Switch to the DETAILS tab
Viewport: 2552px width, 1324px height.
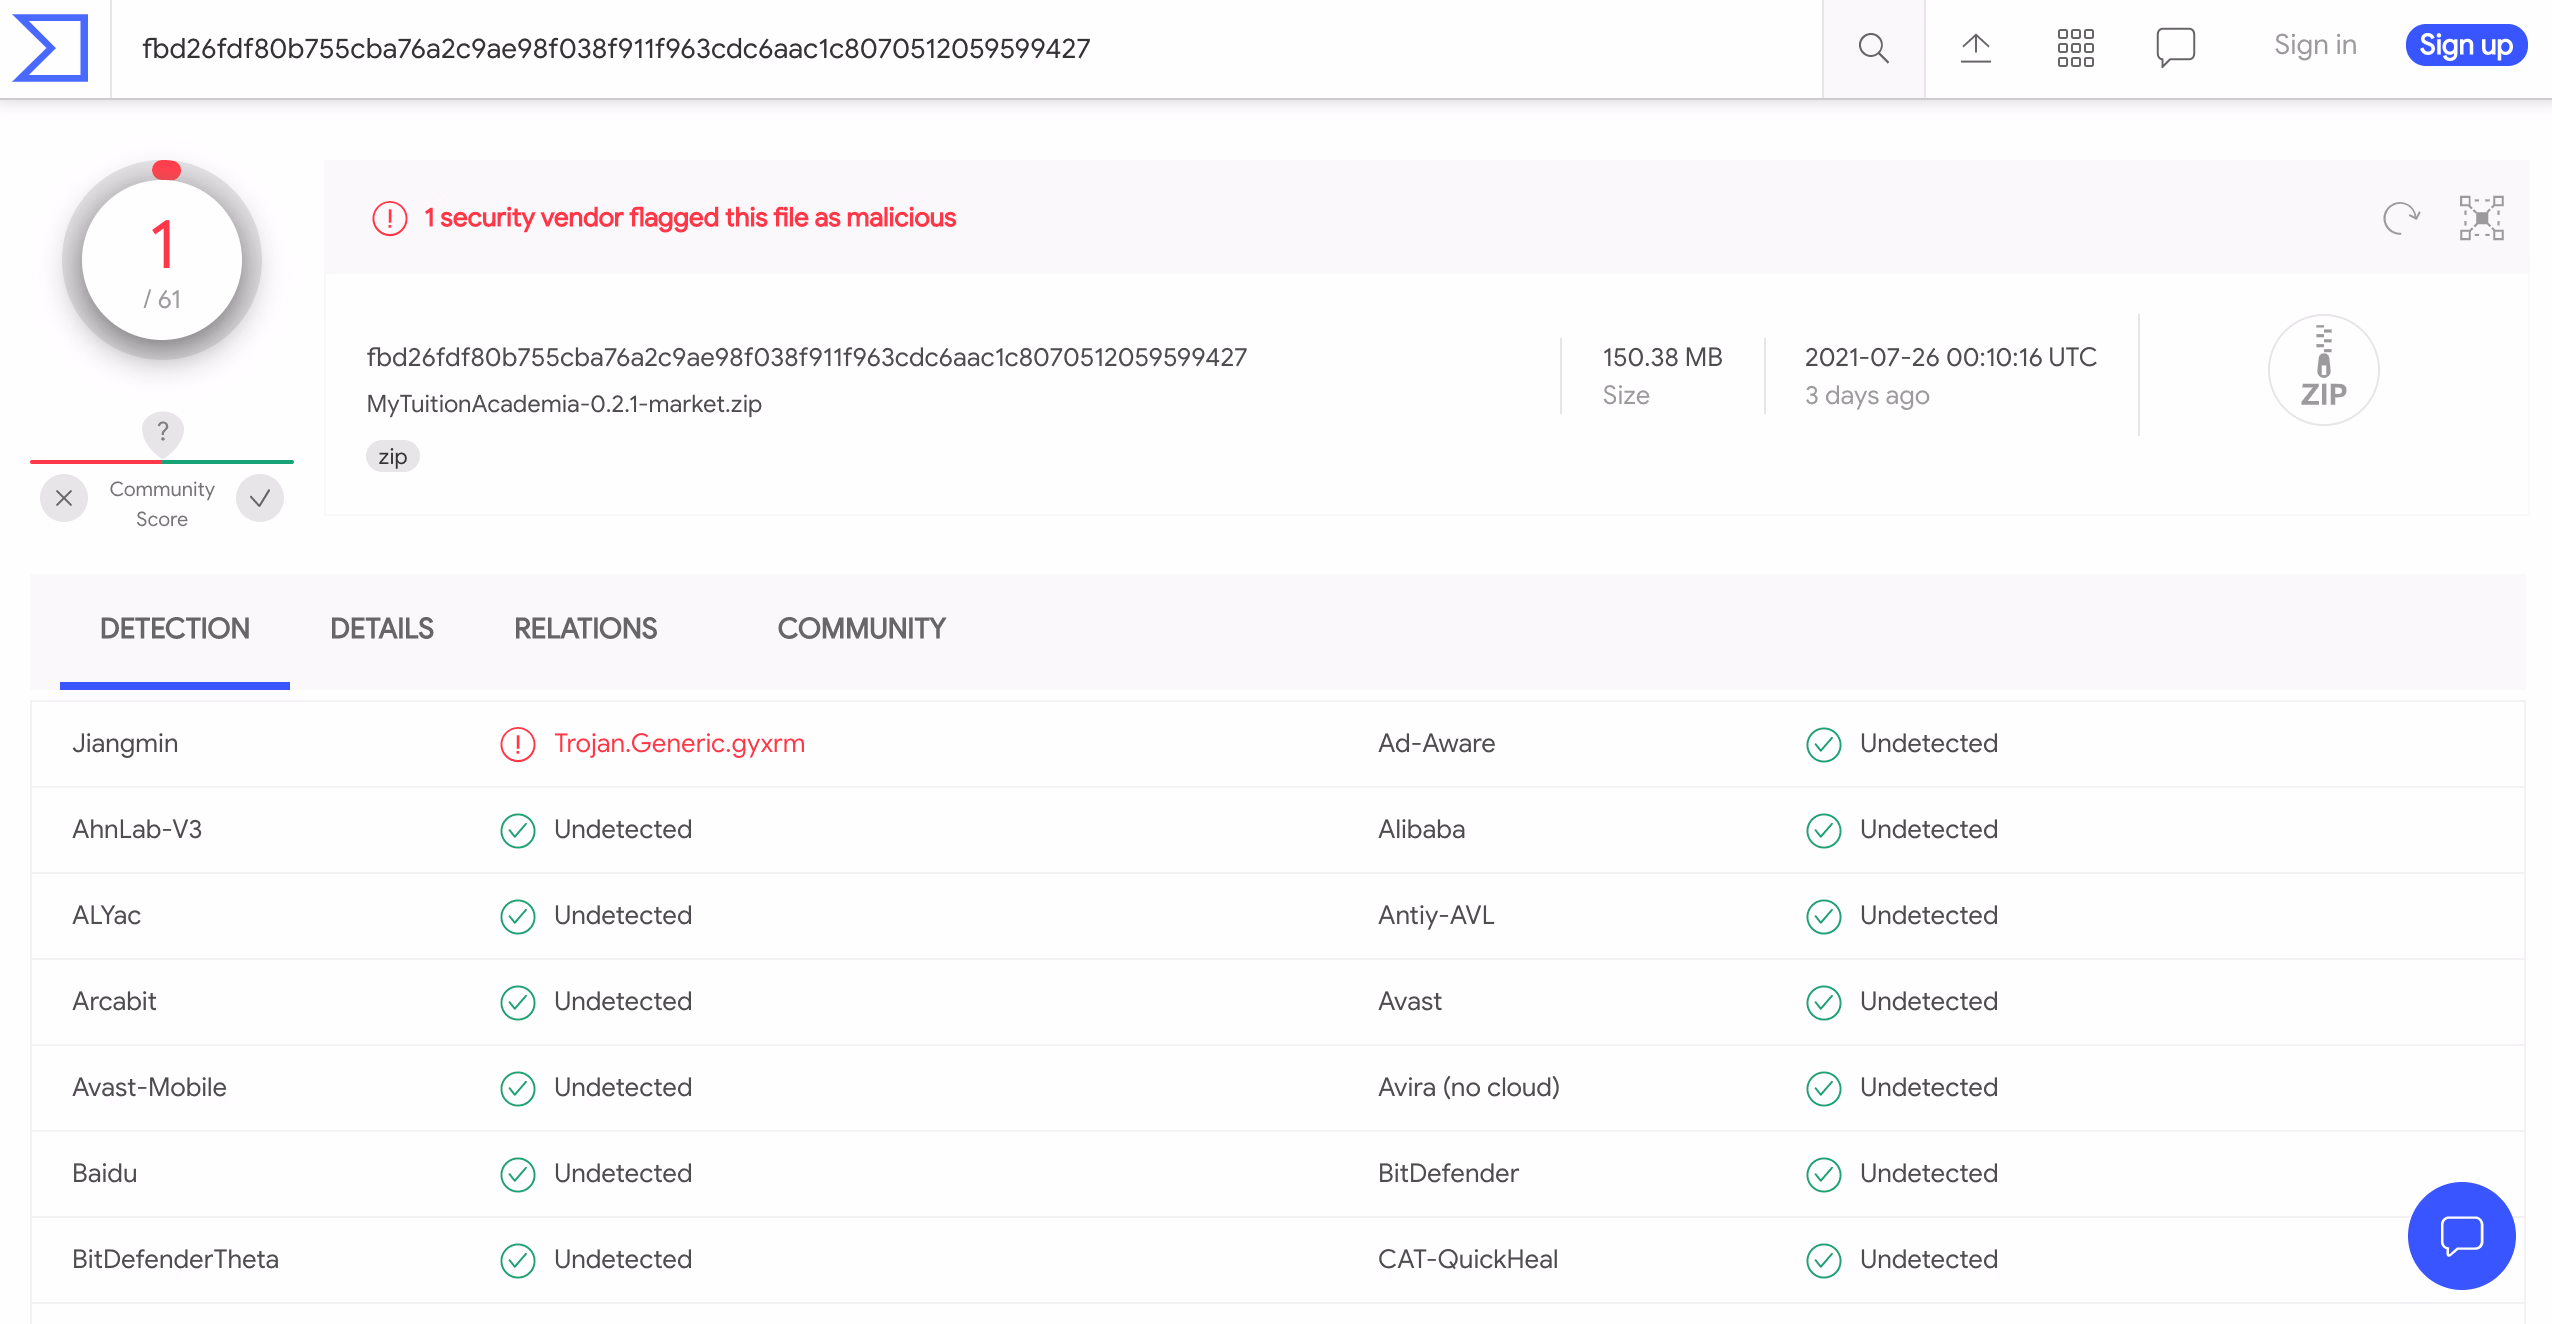(382, 629)
